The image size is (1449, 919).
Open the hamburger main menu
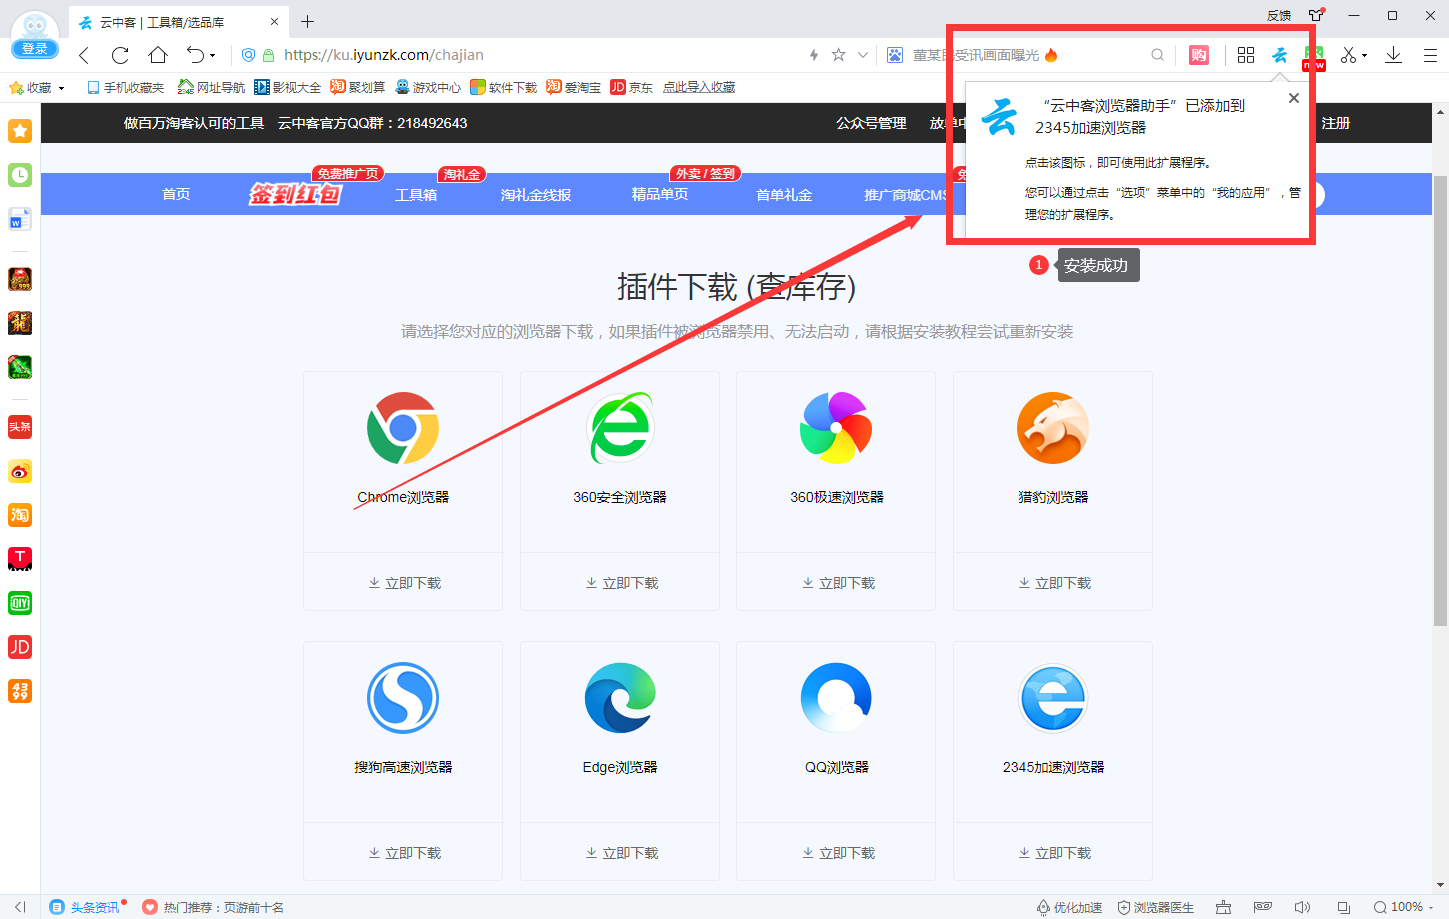click(1430, 55)
